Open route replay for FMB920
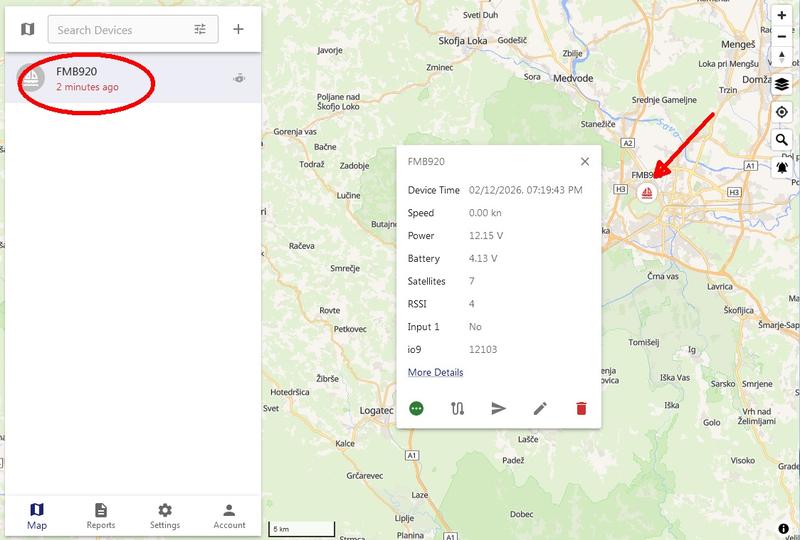 [458, 408]
